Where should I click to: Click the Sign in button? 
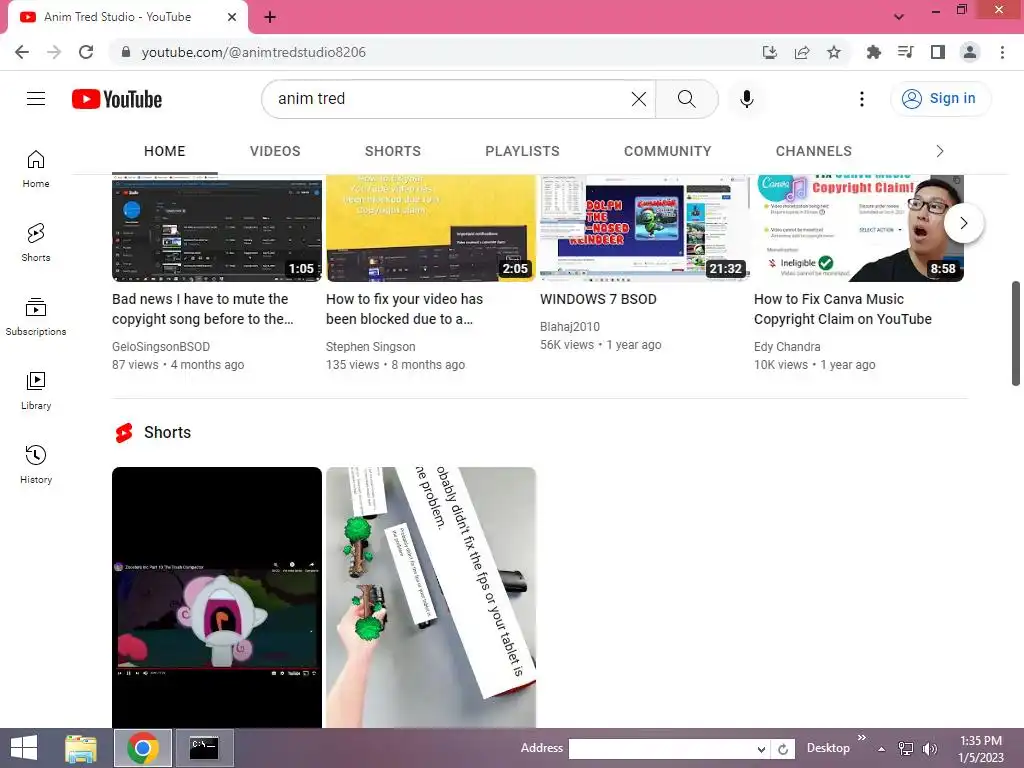[940, 99]
